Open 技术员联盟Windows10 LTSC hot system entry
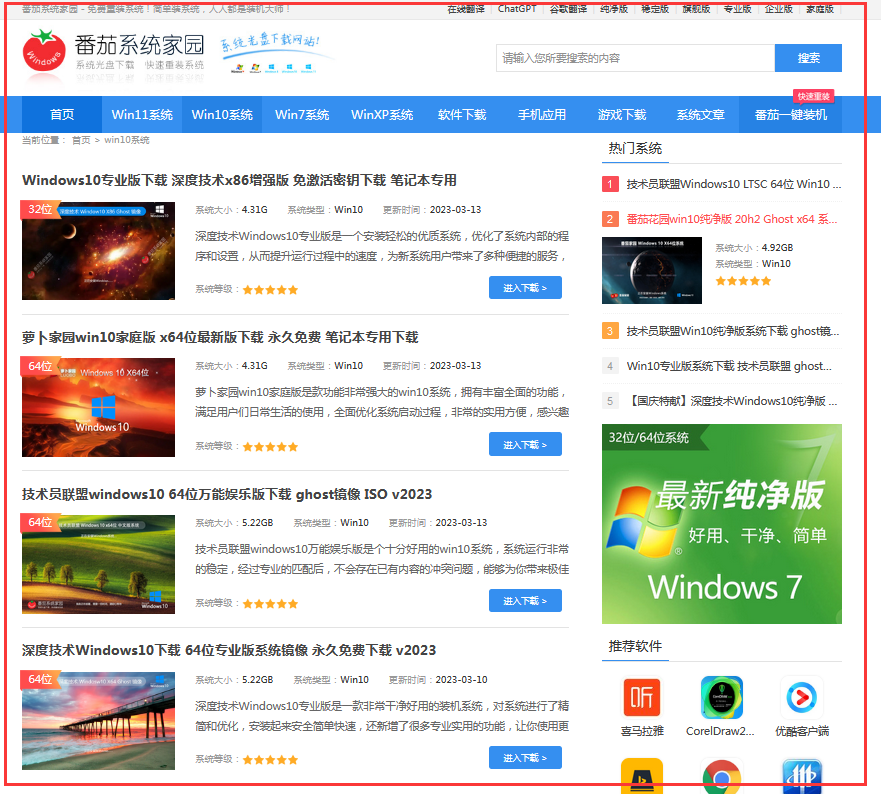Image resolution: width=881 pixels, height=794 pixels. coord(733,184)
